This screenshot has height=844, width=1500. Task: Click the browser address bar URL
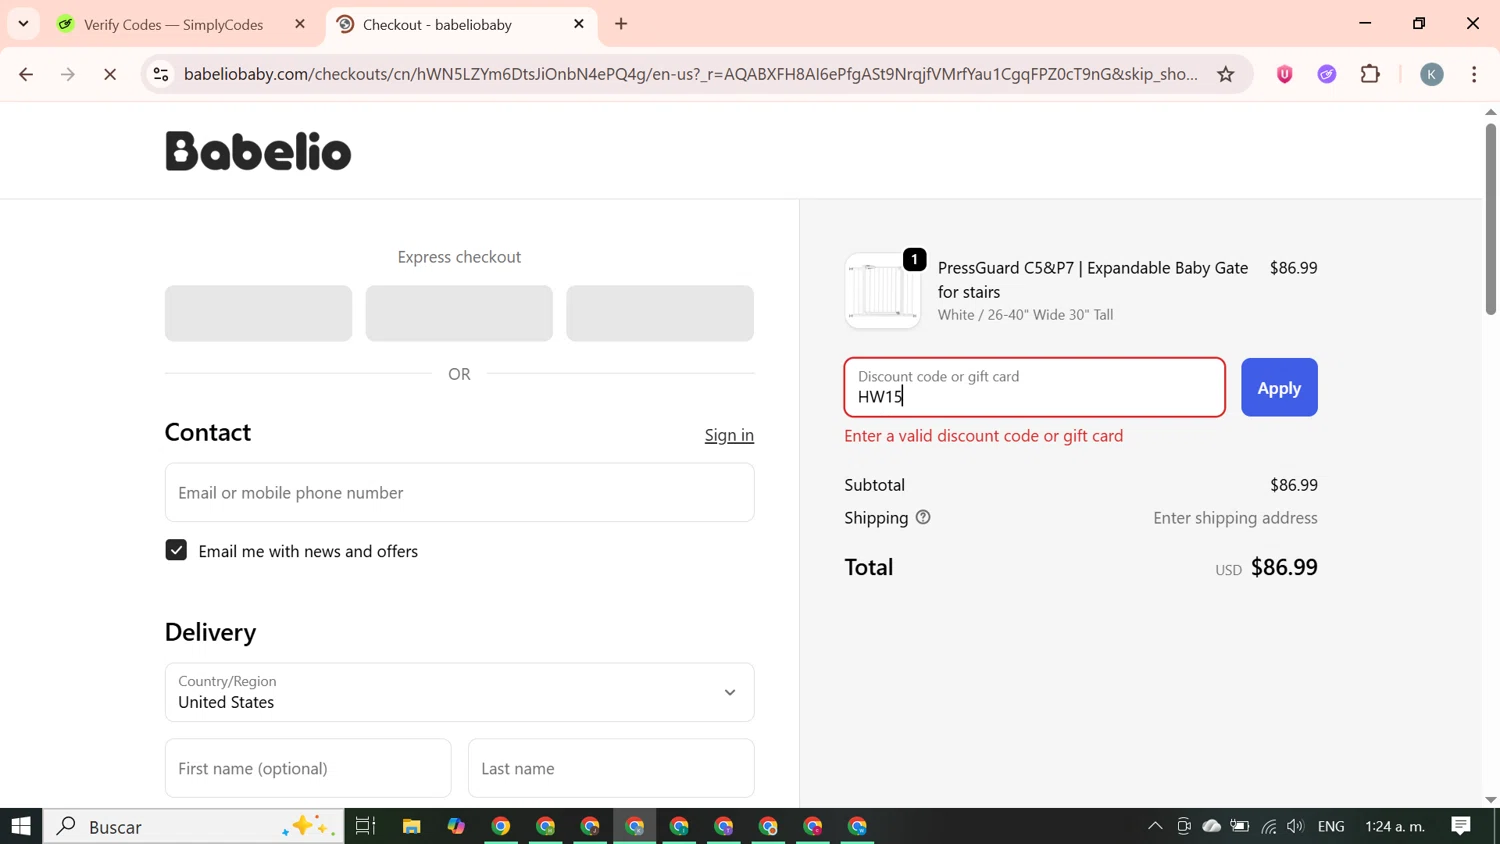click(690, 74)
